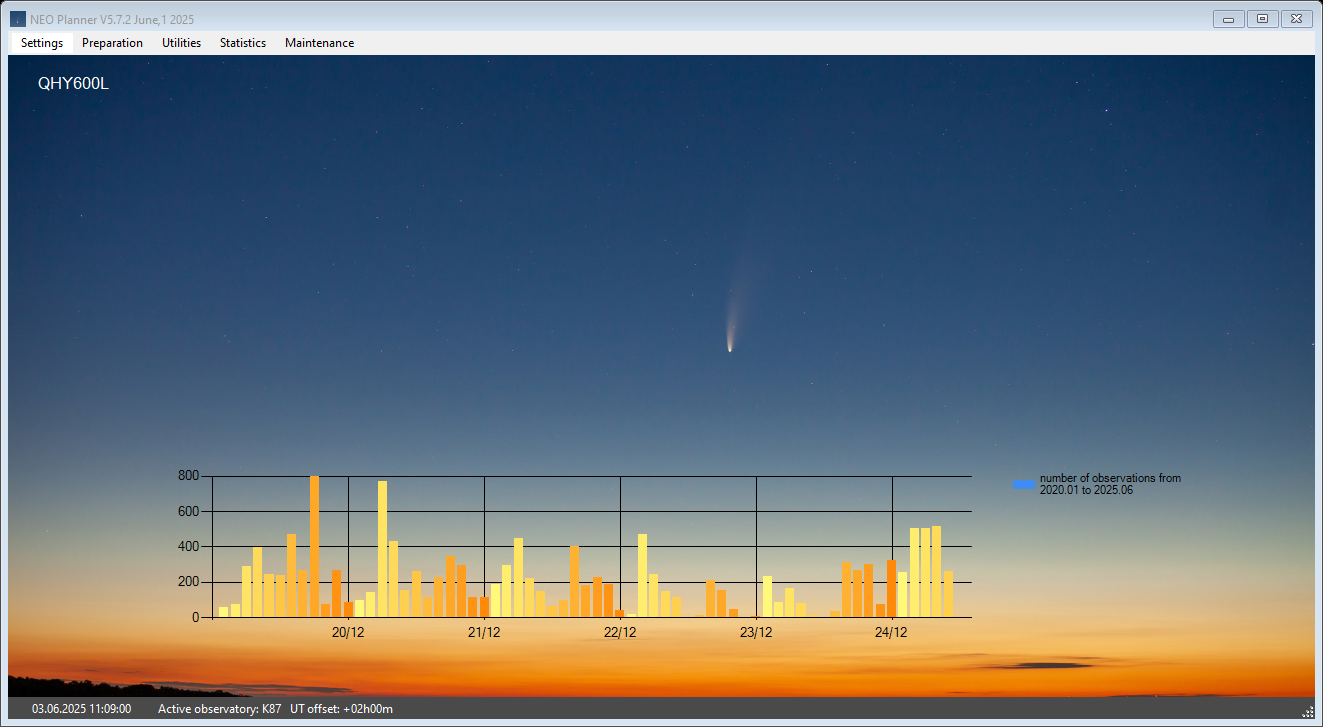Open the Utilities menu
The image size is (1323, 727).
(181, 43)
